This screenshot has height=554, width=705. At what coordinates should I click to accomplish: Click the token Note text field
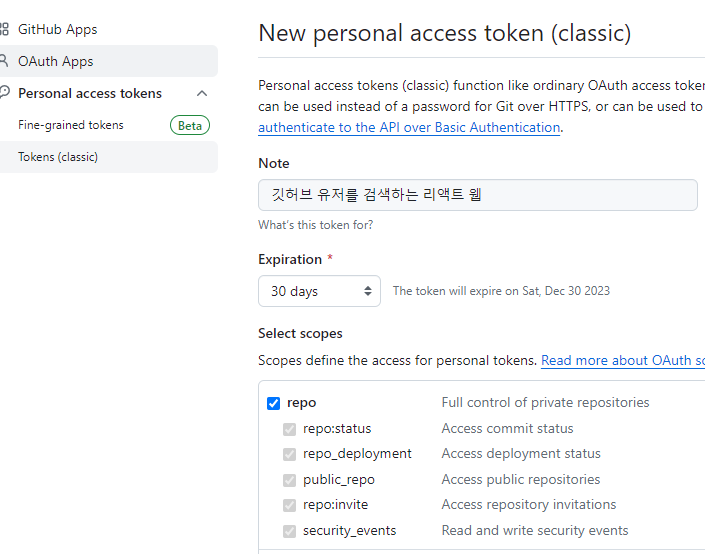(x=477, y=195)
